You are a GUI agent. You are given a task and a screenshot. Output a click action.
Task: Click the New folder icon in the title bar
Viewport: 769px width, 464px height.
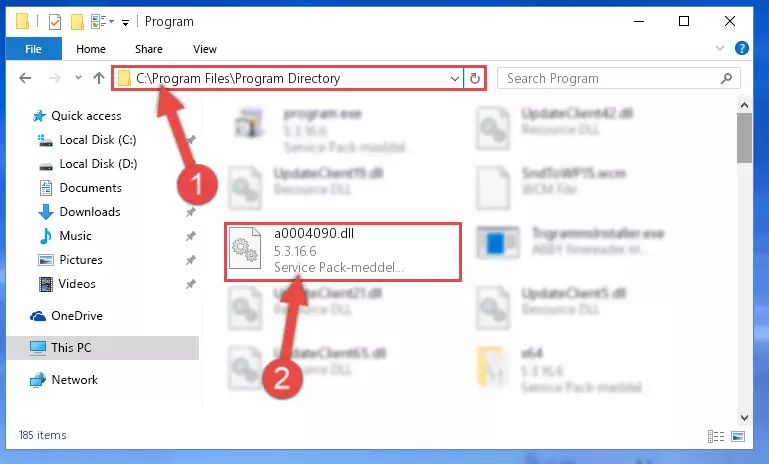(x=77, y=22)
